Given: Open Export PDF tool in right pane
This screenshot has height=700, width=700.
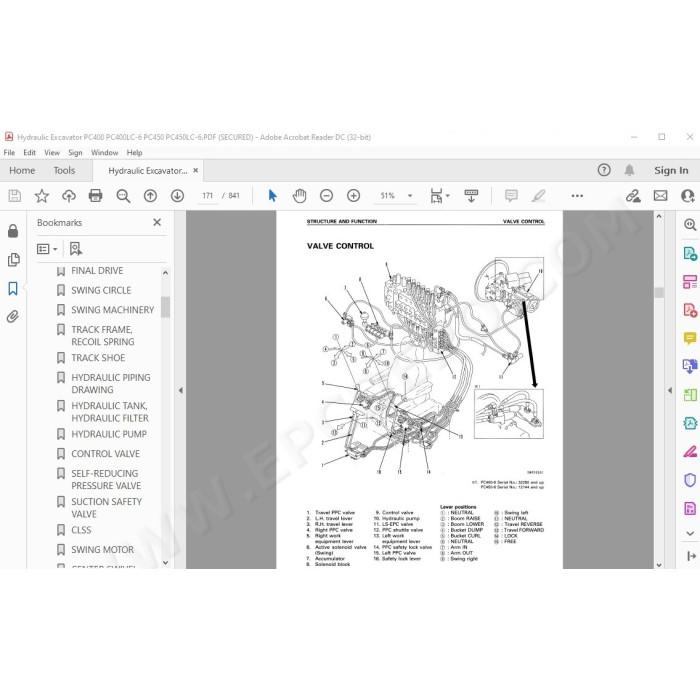Looking at the screenshot, I should pos(690,254).
